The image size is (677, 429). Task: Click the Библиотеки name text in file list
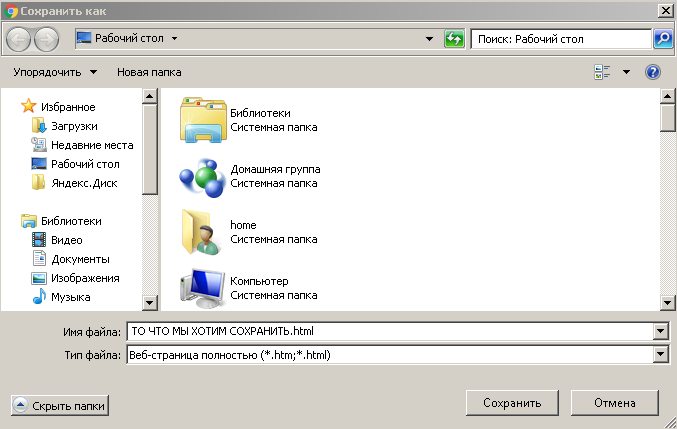click(x=260, y=113)
